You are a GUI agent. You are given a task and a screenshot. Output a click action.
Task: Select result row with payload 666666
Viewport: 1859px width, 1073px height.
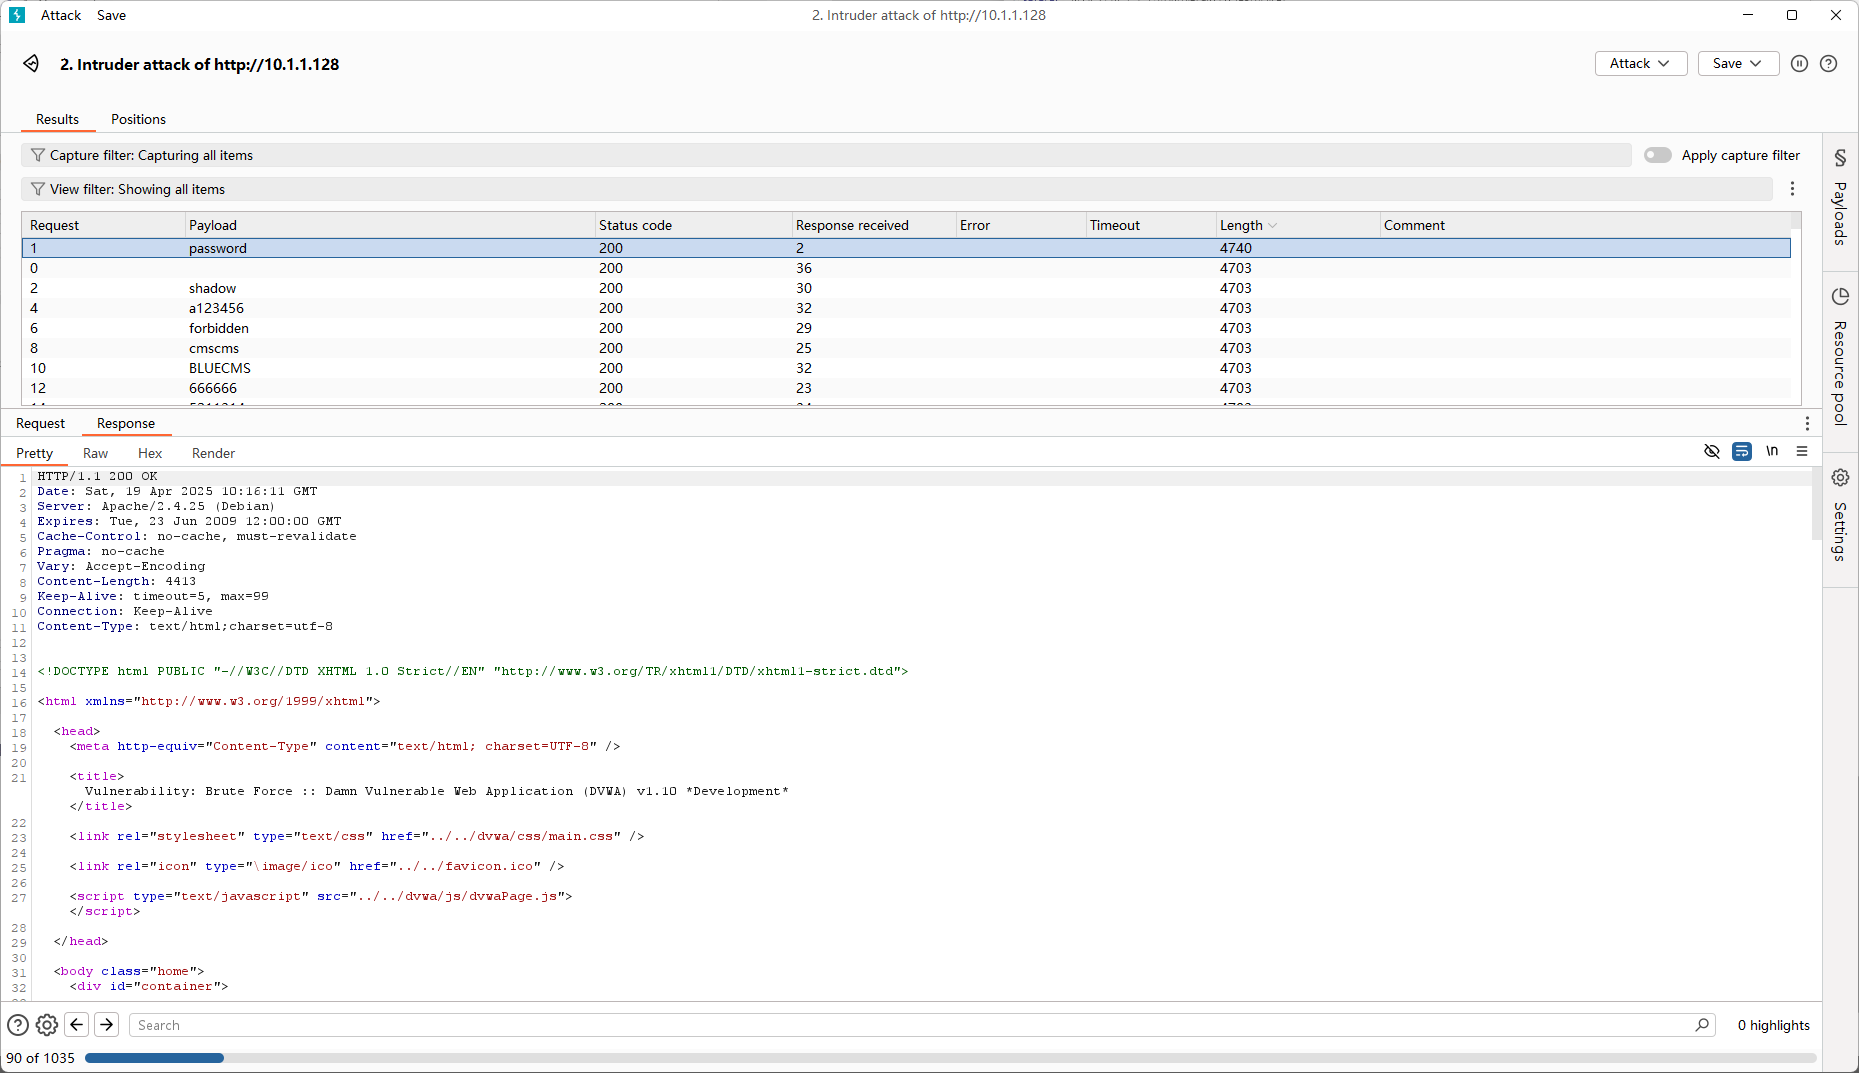906,388
